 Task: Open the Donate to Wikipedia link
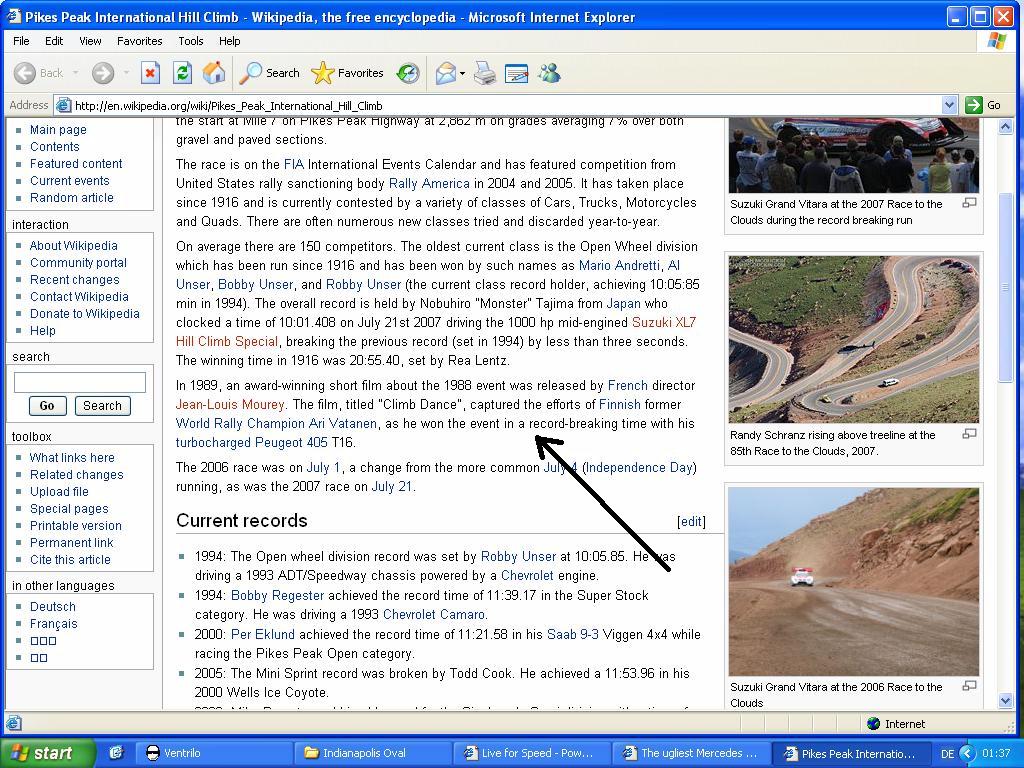(85, 313)
